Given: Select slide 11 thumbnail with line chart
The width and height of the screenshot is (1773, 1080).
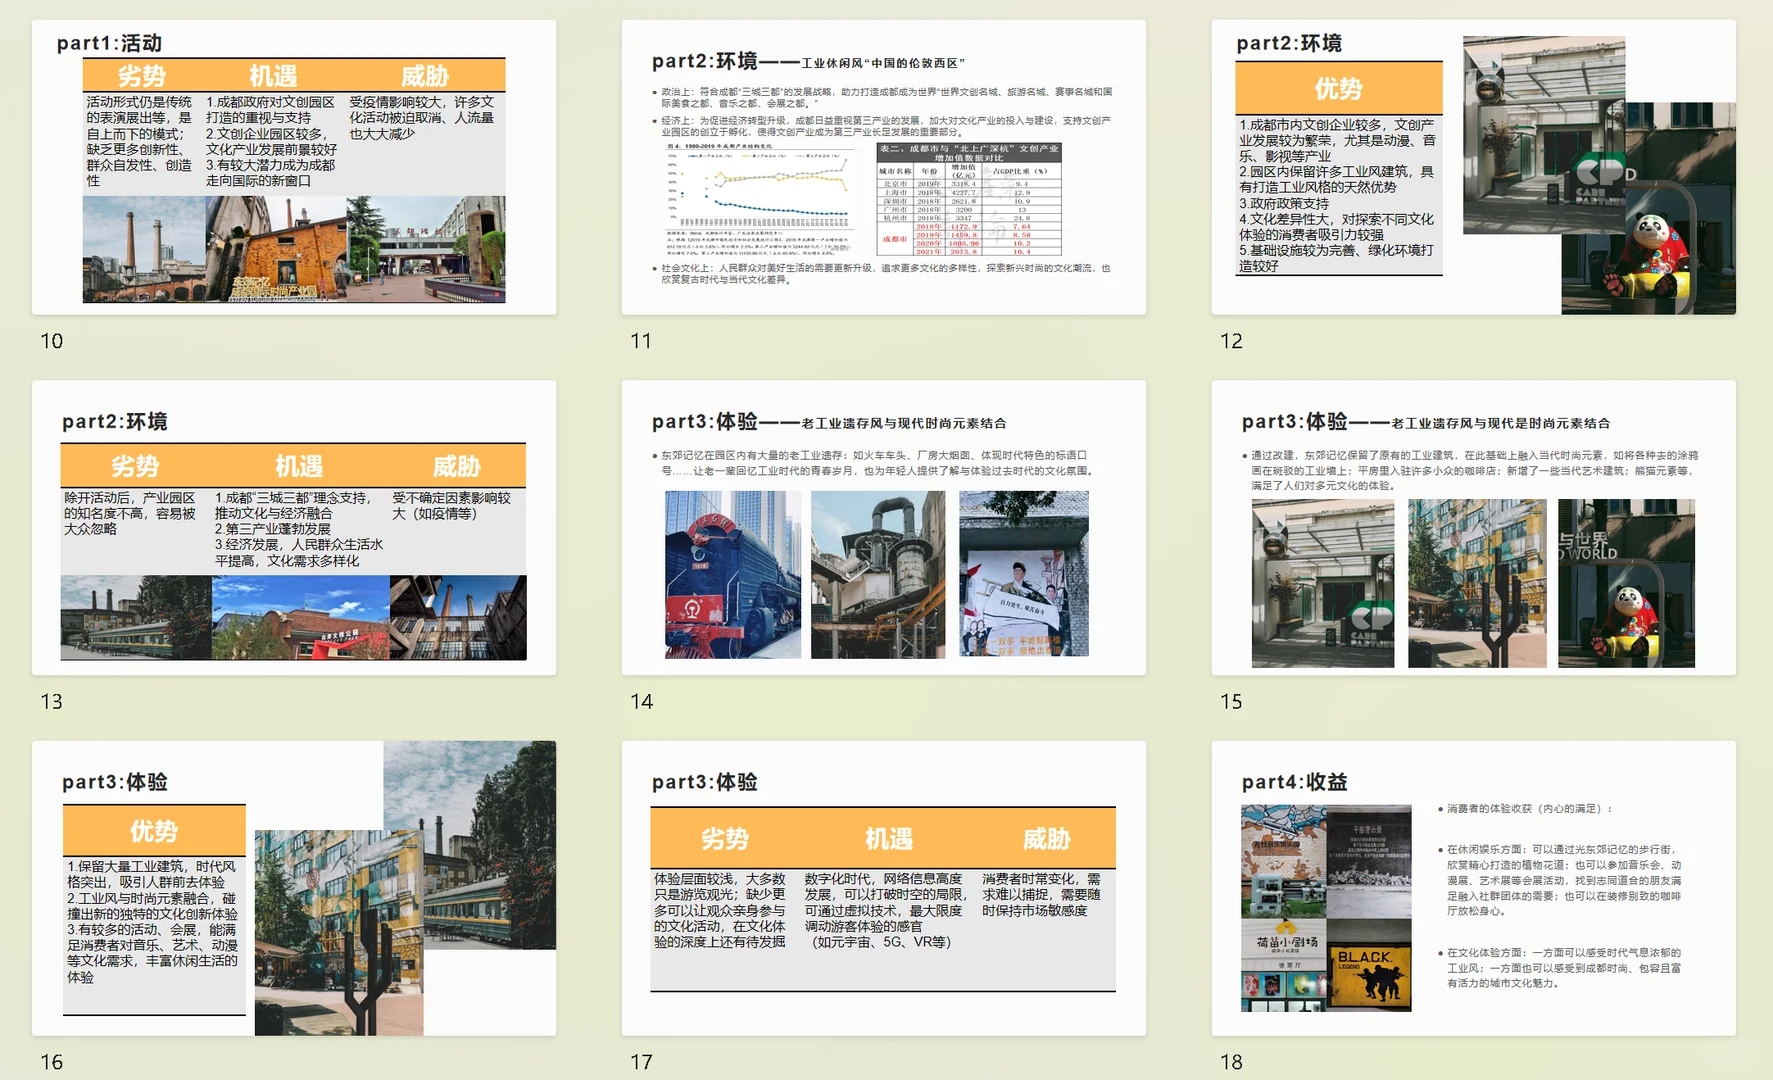Looking at the screenshot, I should [x=884, y=167].
